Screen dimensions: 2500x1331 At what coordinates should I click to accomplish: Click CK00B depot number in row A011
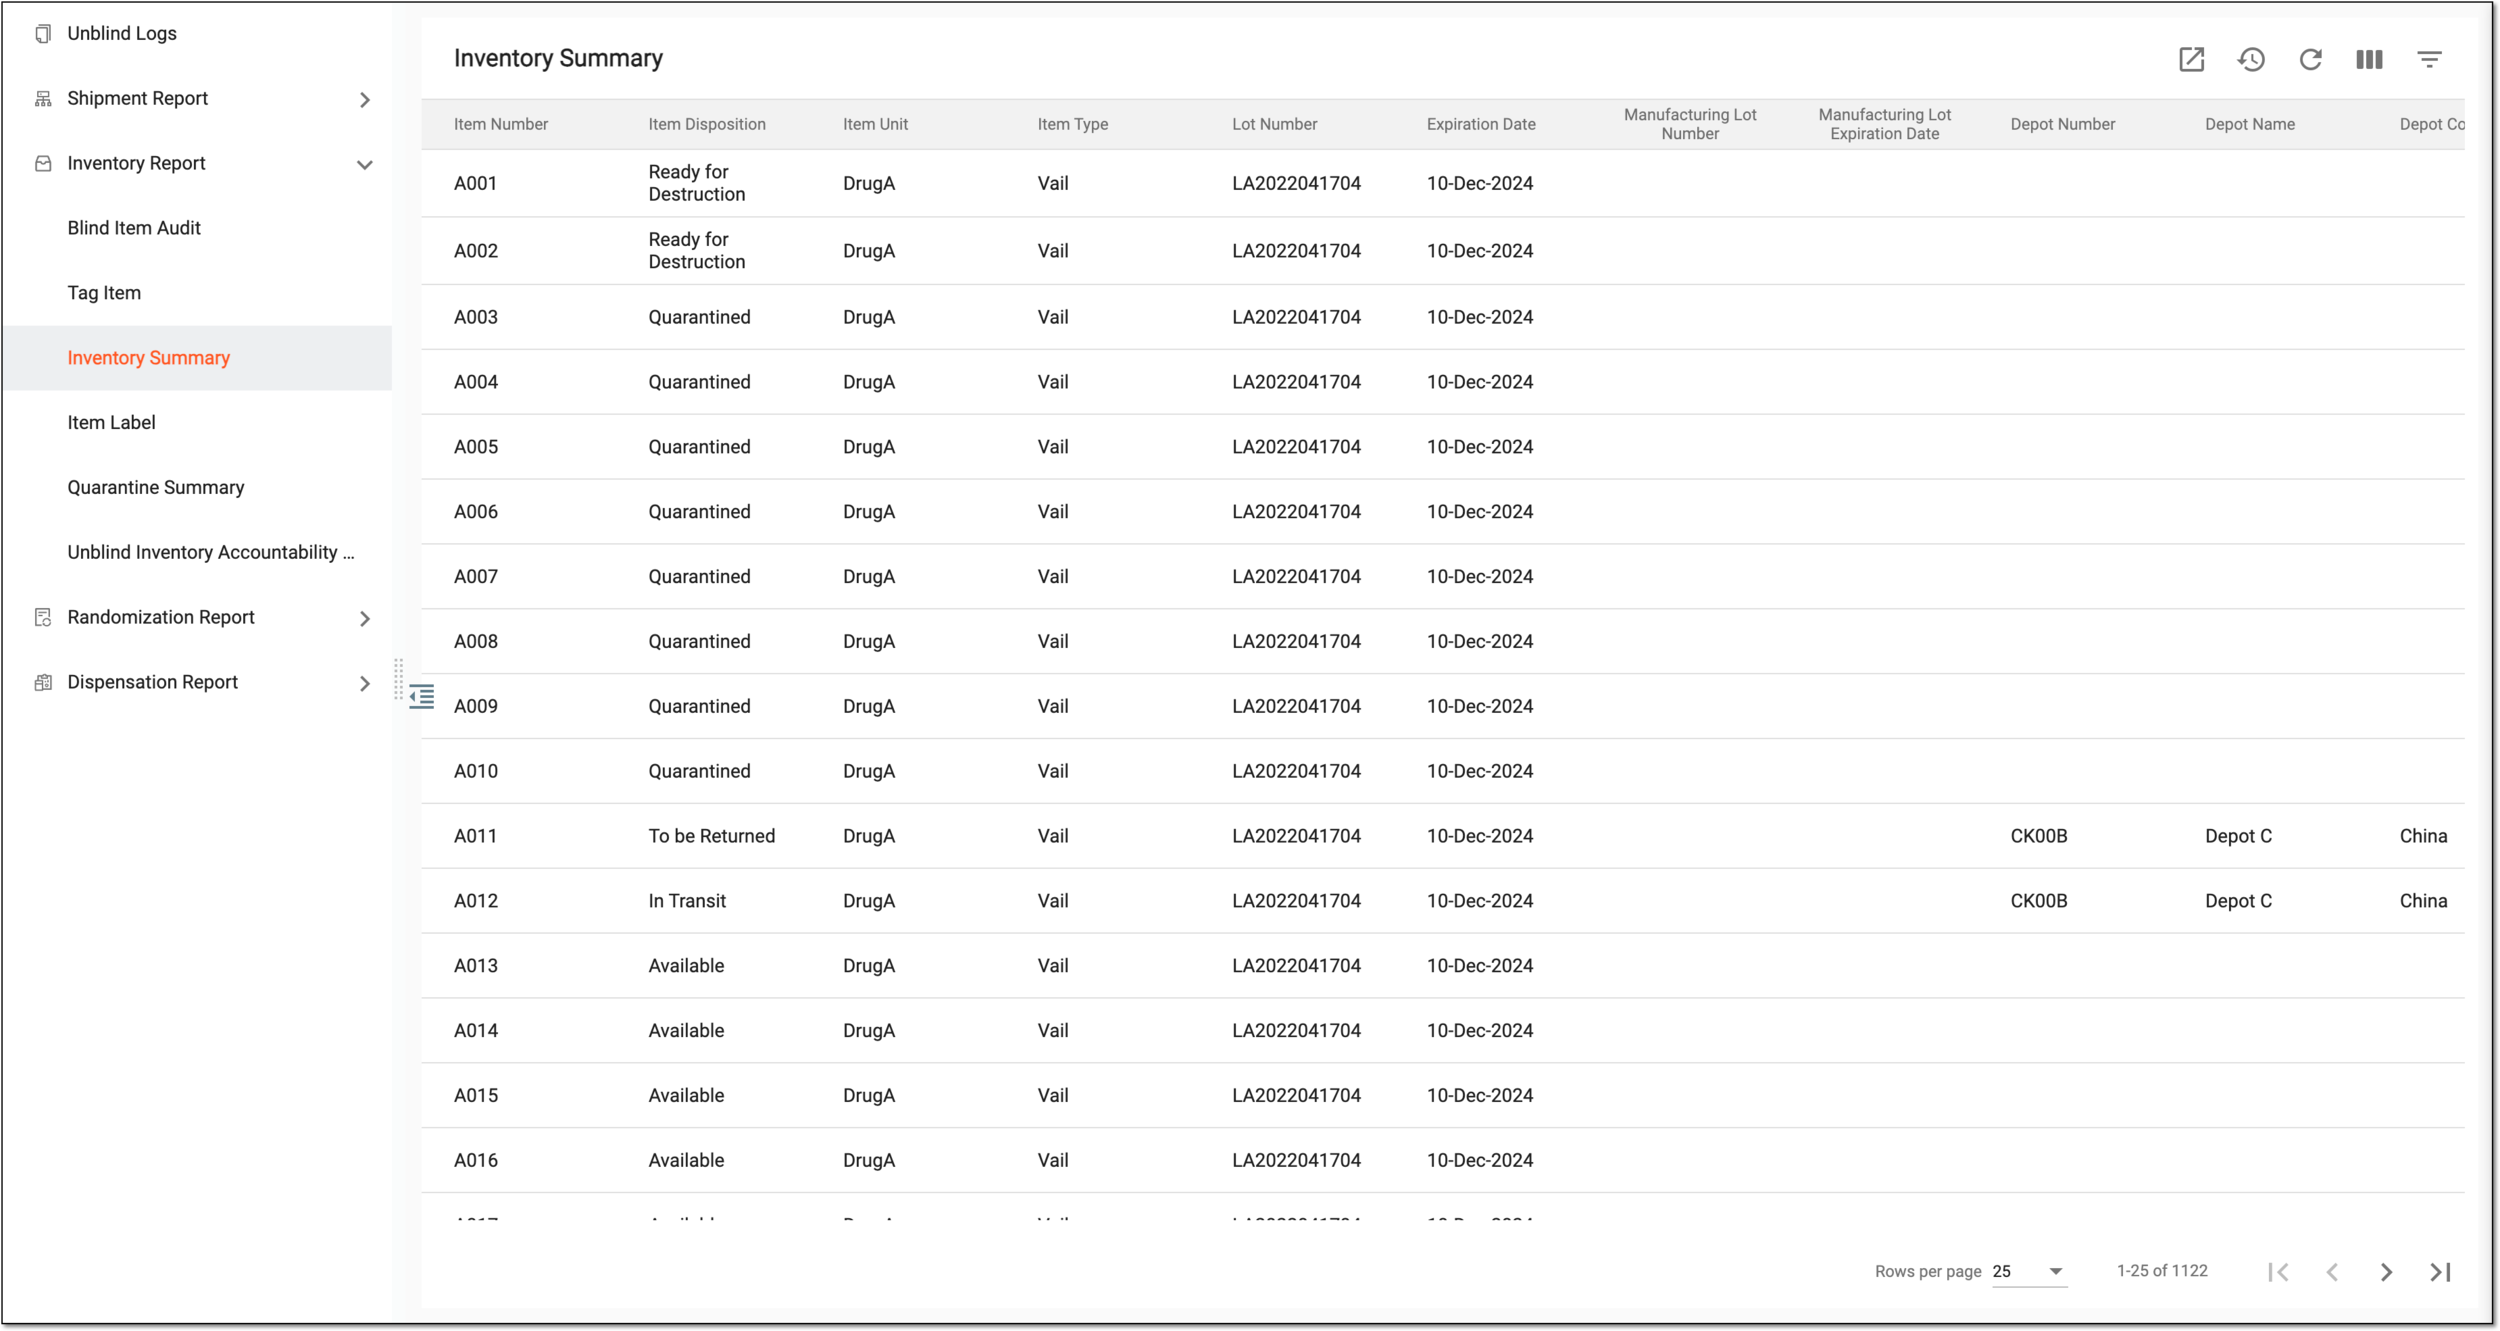tap(2039, 836)
